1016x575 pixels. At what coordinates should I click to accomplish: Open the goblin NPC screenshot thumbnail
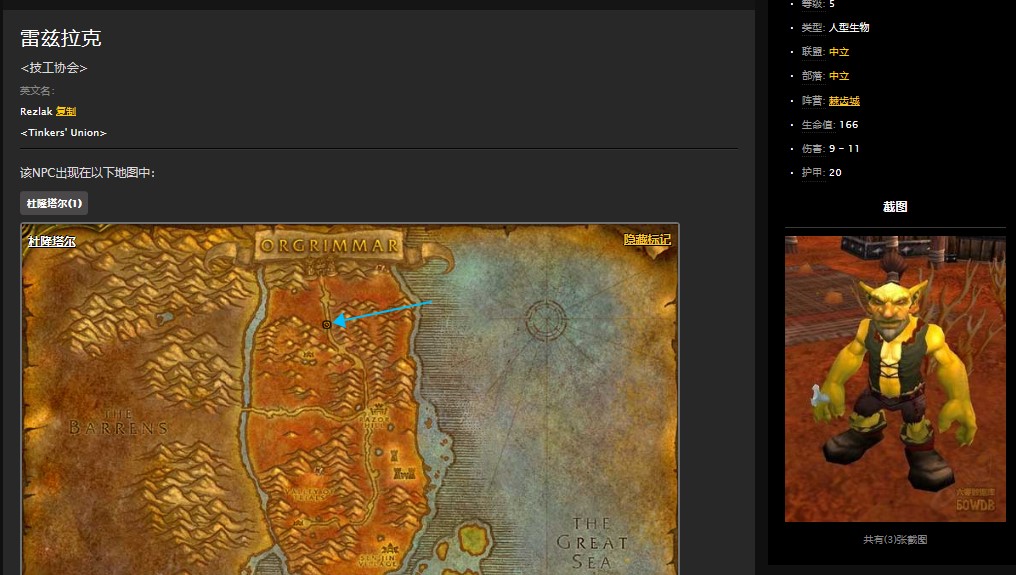click(x=895, y=378)
